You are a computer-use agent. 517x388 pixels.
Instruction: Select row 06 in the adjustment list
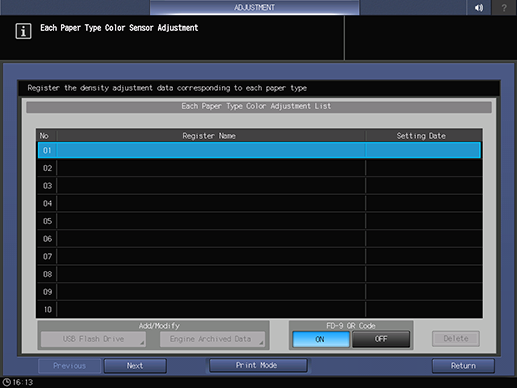click(x=259, y=239)
